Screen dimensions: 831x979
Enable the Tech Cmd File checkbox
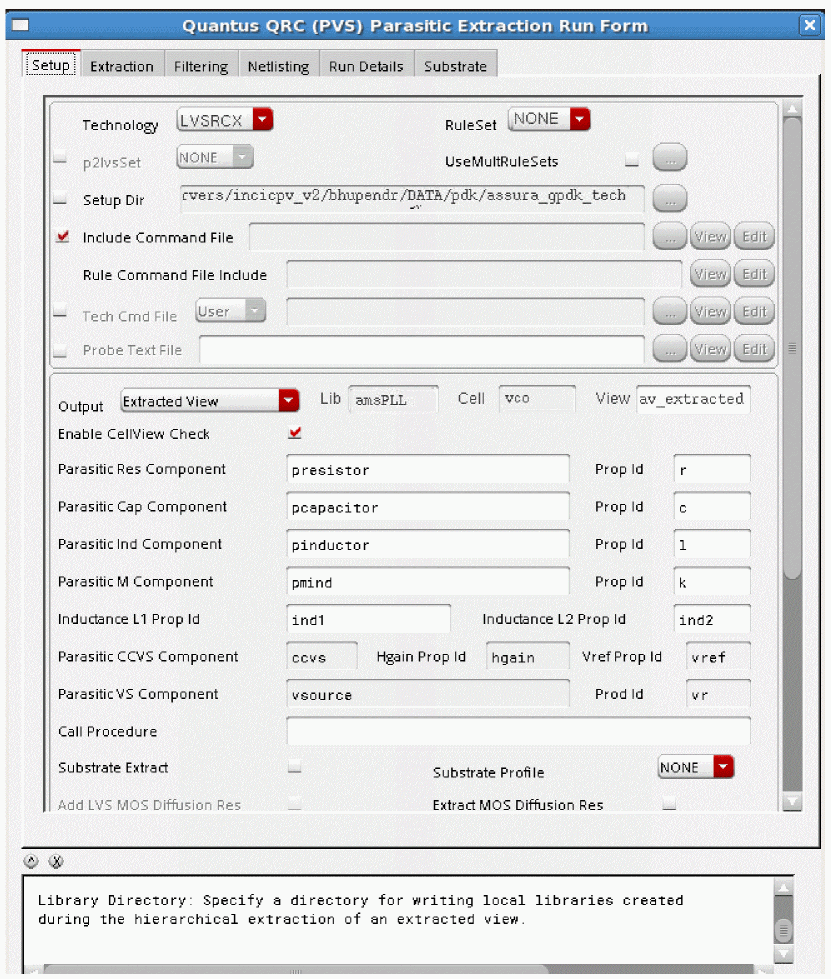click(60, 311)
